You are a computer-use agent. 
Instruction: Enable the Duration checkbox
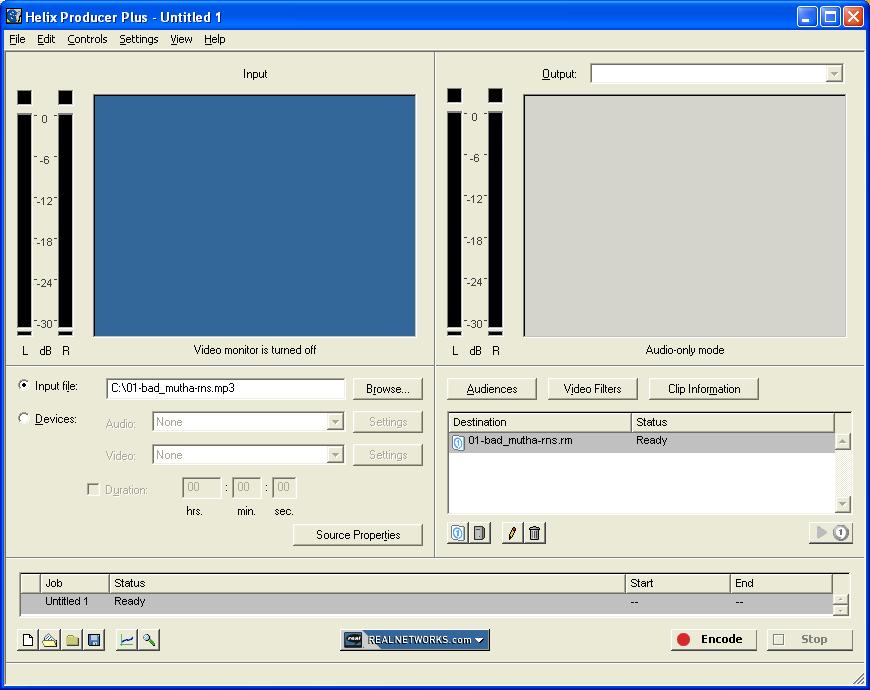93,490
